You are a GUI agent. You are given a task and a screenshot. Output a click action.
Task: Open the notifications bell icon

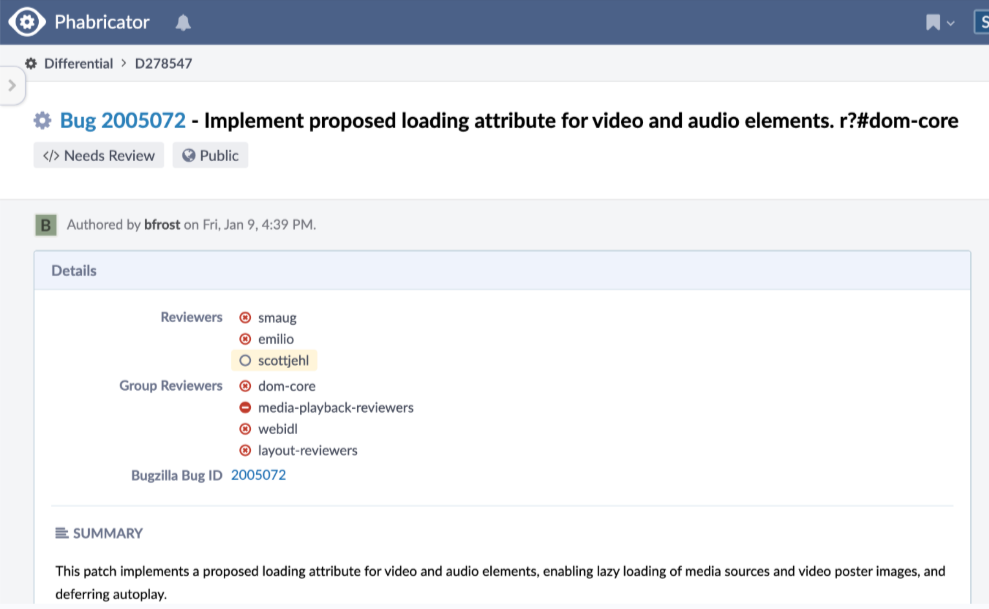[x=183, y=23]
